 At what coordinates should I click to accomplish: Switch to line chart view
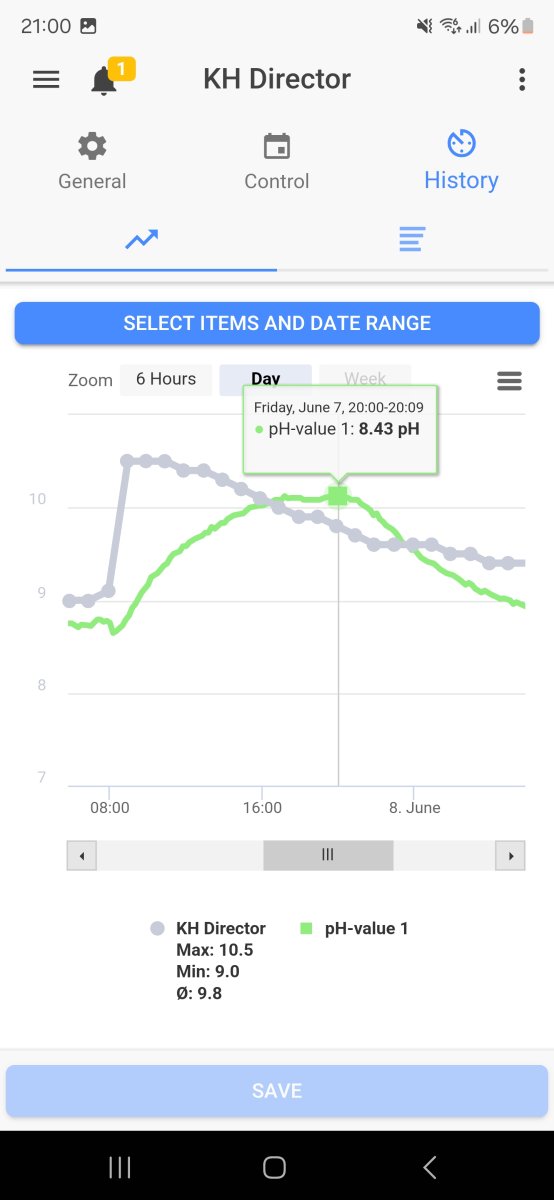click(x=141, y=239)
